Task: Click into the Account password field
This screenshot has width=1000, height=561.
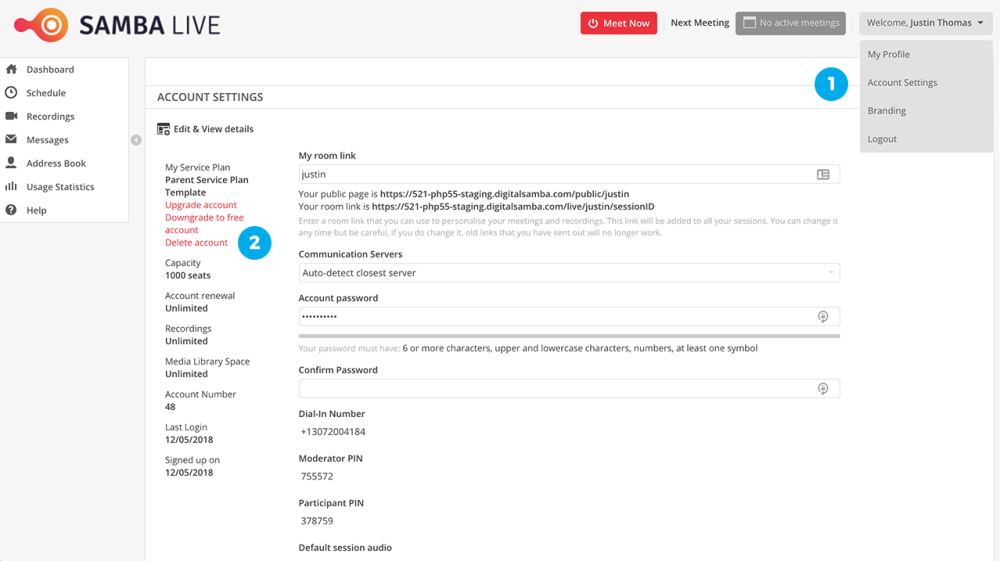Action: 569,317
